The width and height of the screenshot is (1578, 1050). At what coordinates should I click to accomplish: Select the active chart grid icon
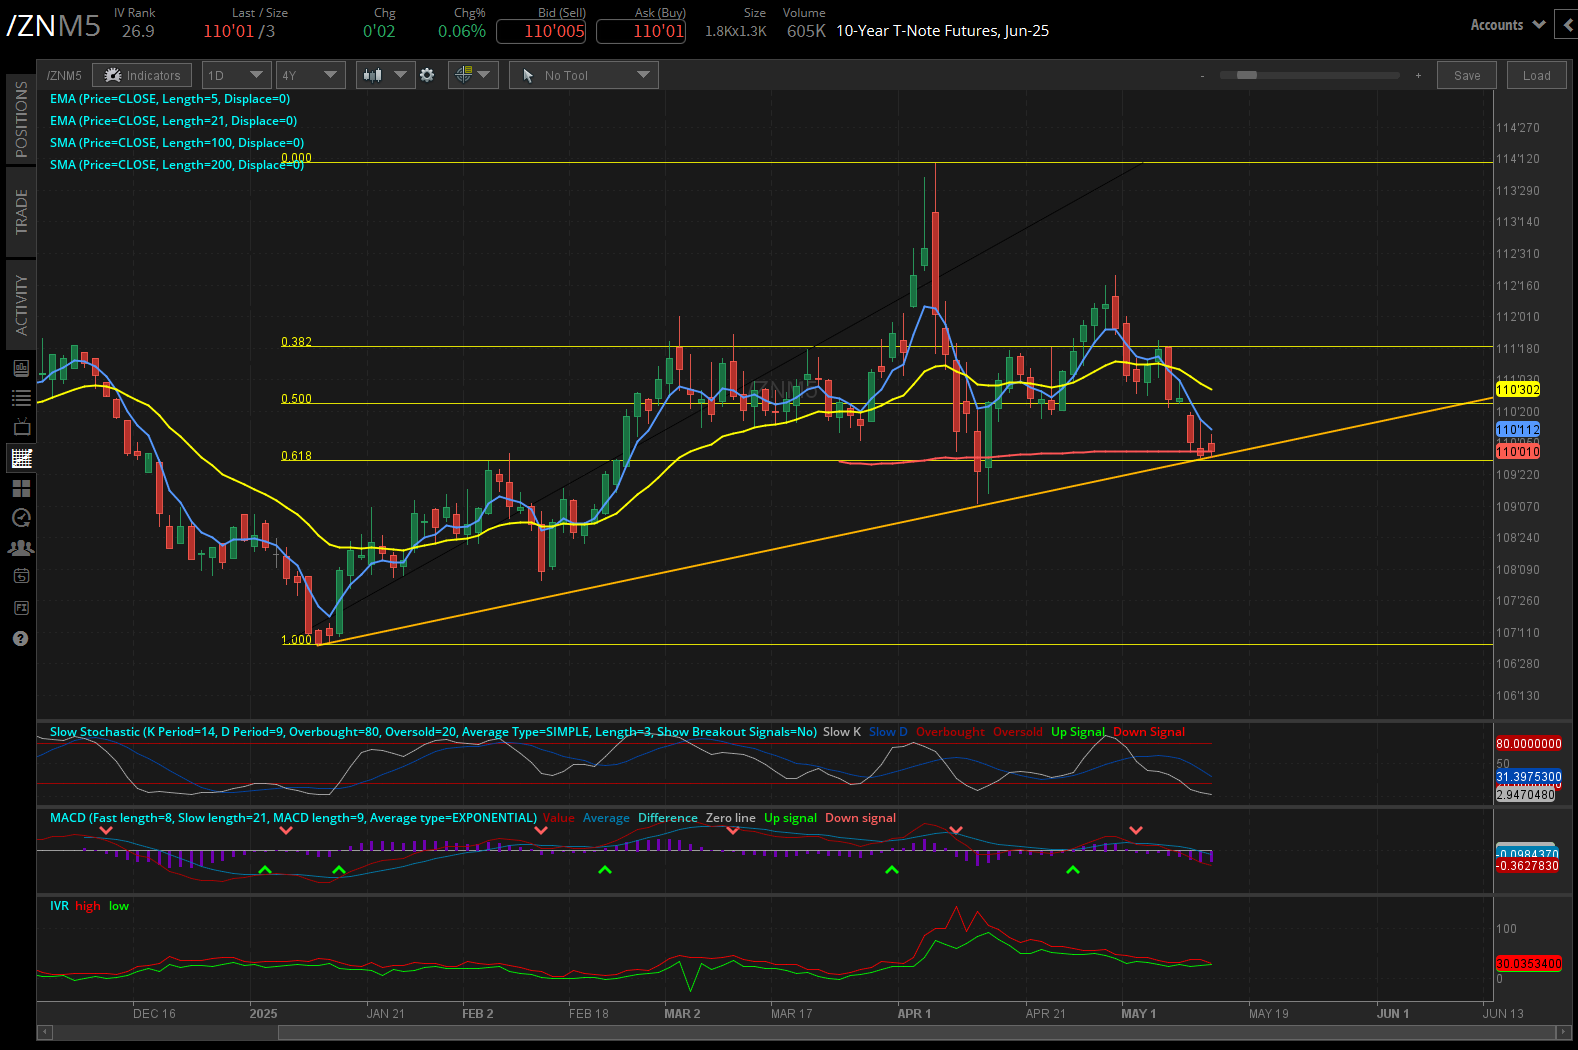[21, 458]
